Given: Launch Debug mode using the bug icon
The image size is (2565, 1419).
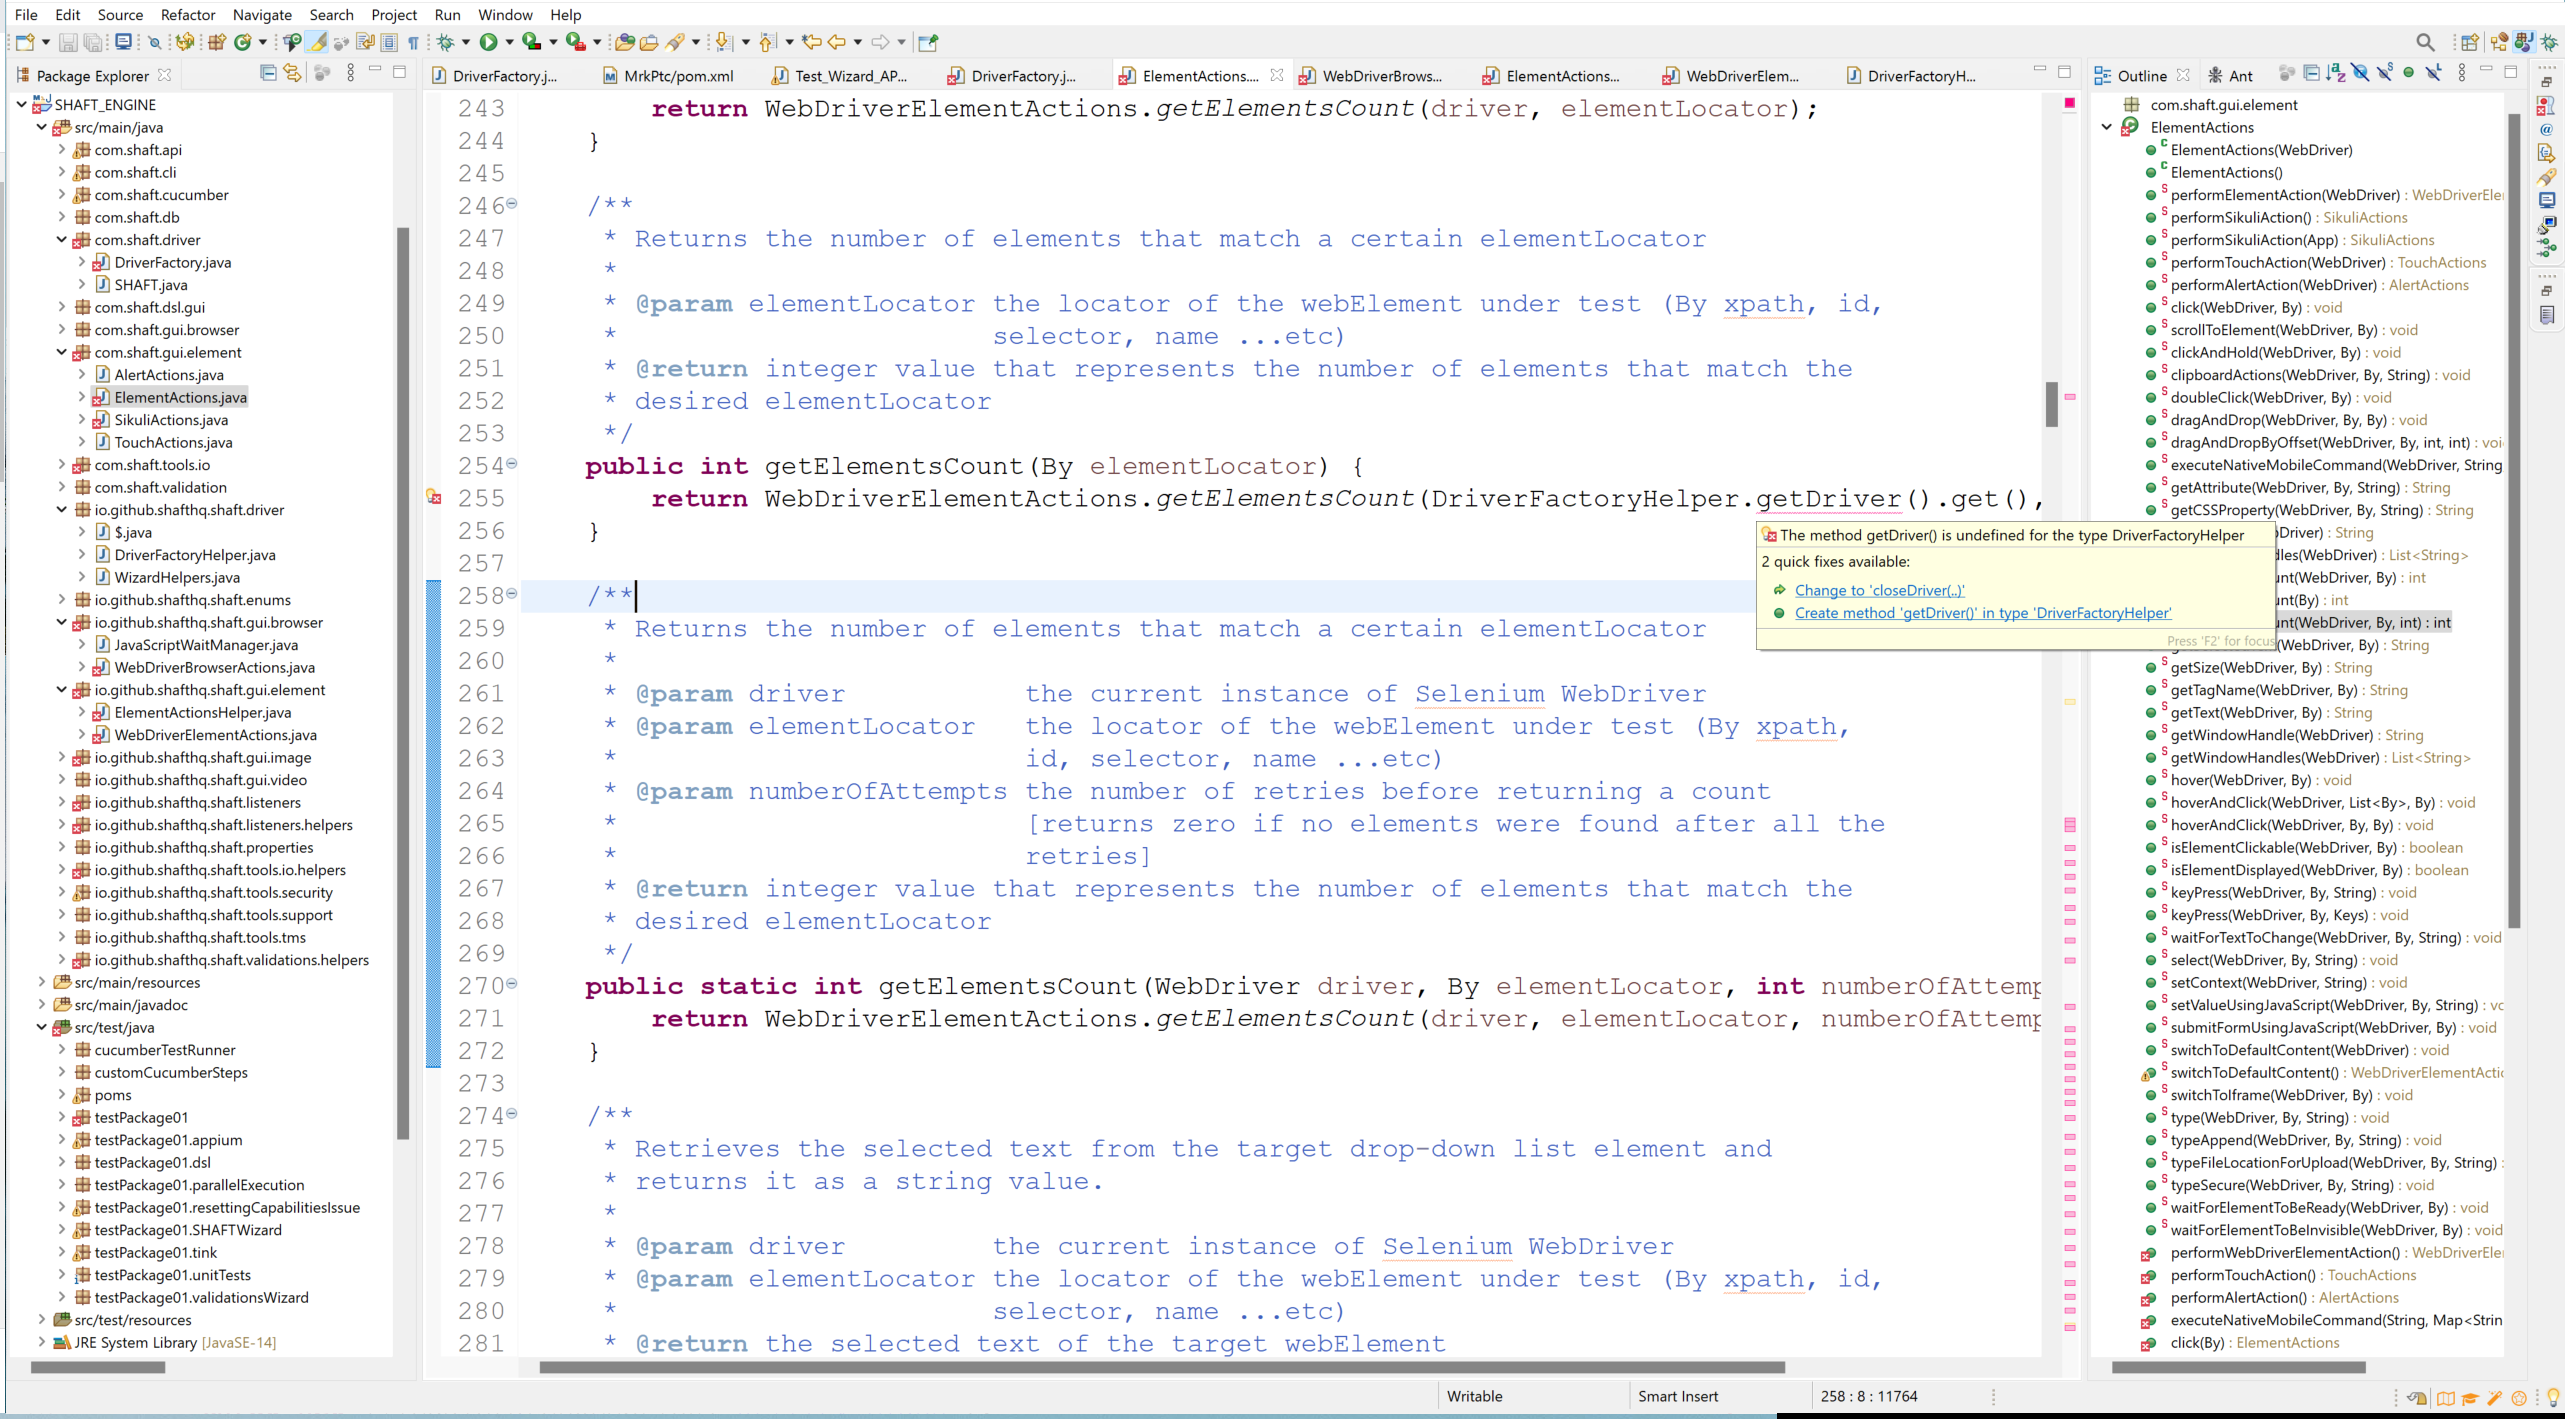Looking at the screenshot, I should [x=448, y=42].
